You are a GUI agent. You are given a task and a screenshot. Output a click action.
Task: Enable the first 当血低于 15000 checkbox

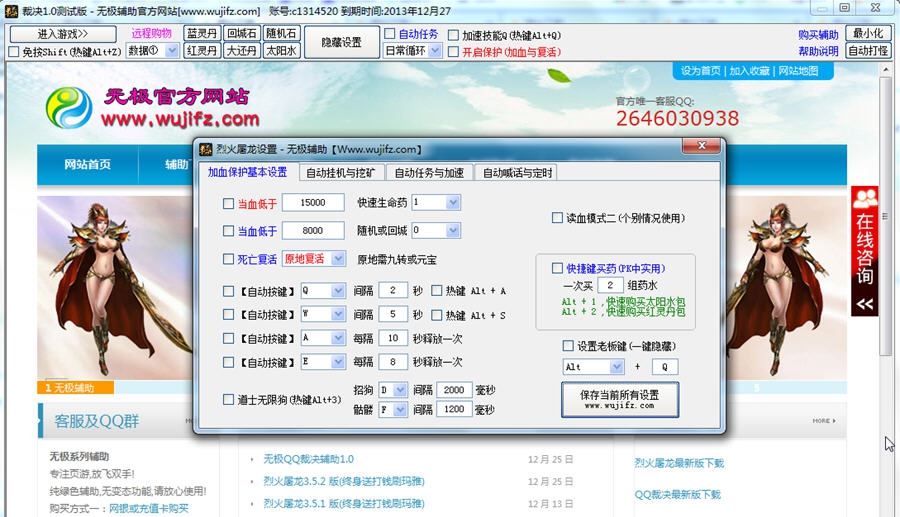tap(228, 203)
